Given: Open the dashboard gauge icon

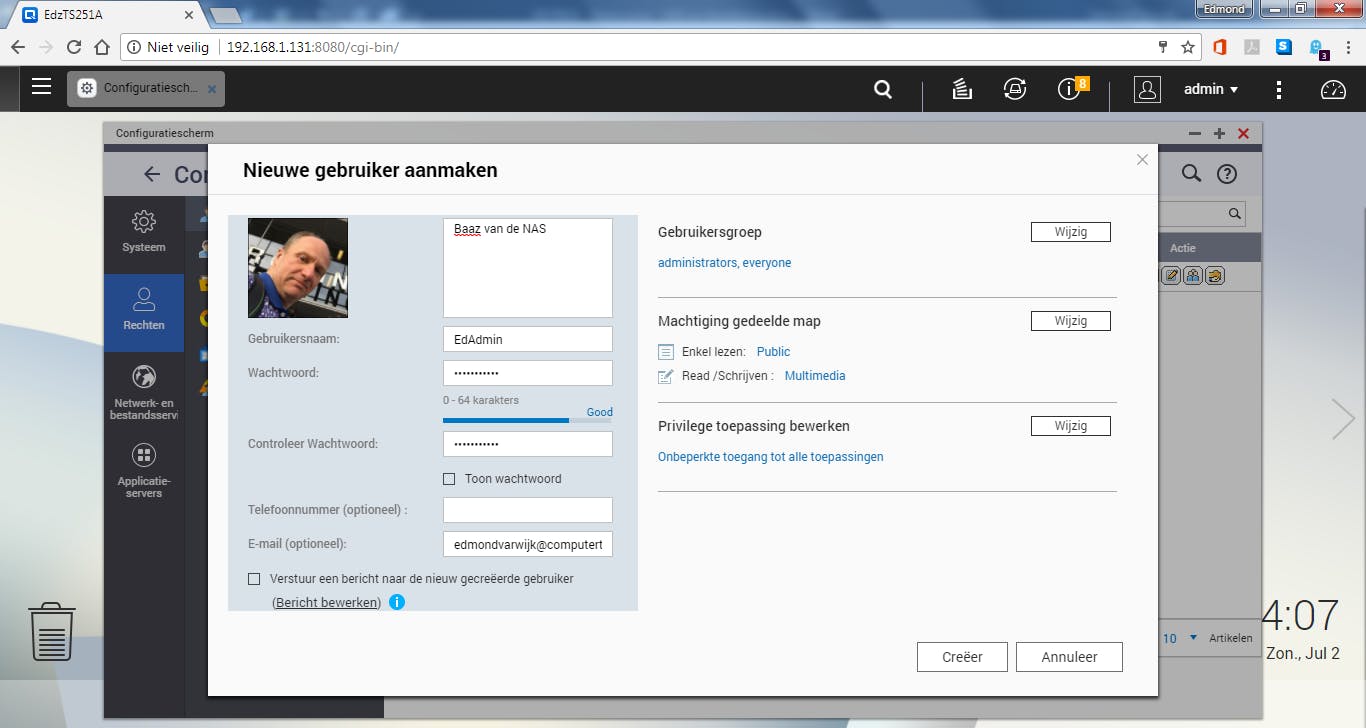Looking at the screenshot, I should pos(1334,89).
